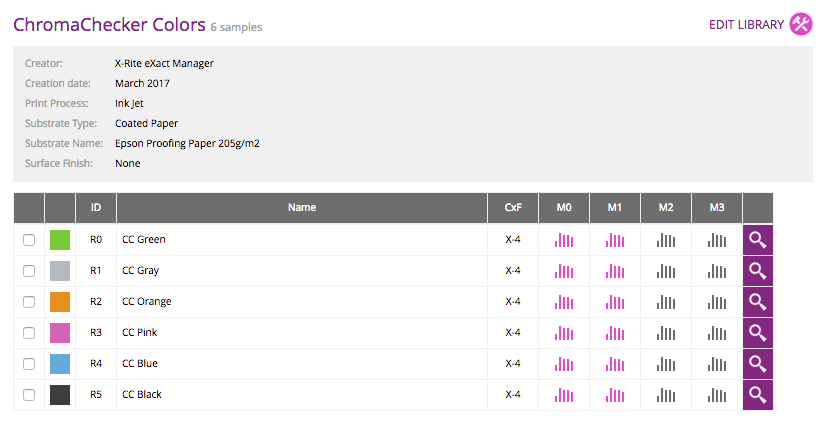The height and width of the screenshot is (421, 823).
Task: Tick the CC Black row checkbox
Action: 29,395
